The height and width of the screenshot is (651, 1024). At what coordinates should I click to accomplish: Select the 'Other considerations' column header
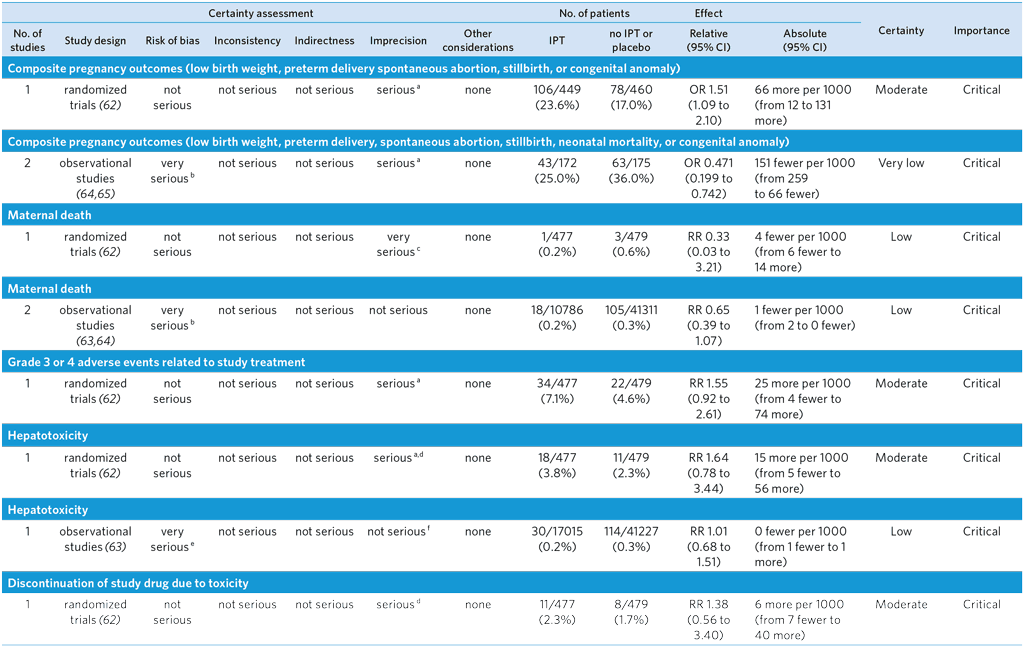[x=478, y=41]
